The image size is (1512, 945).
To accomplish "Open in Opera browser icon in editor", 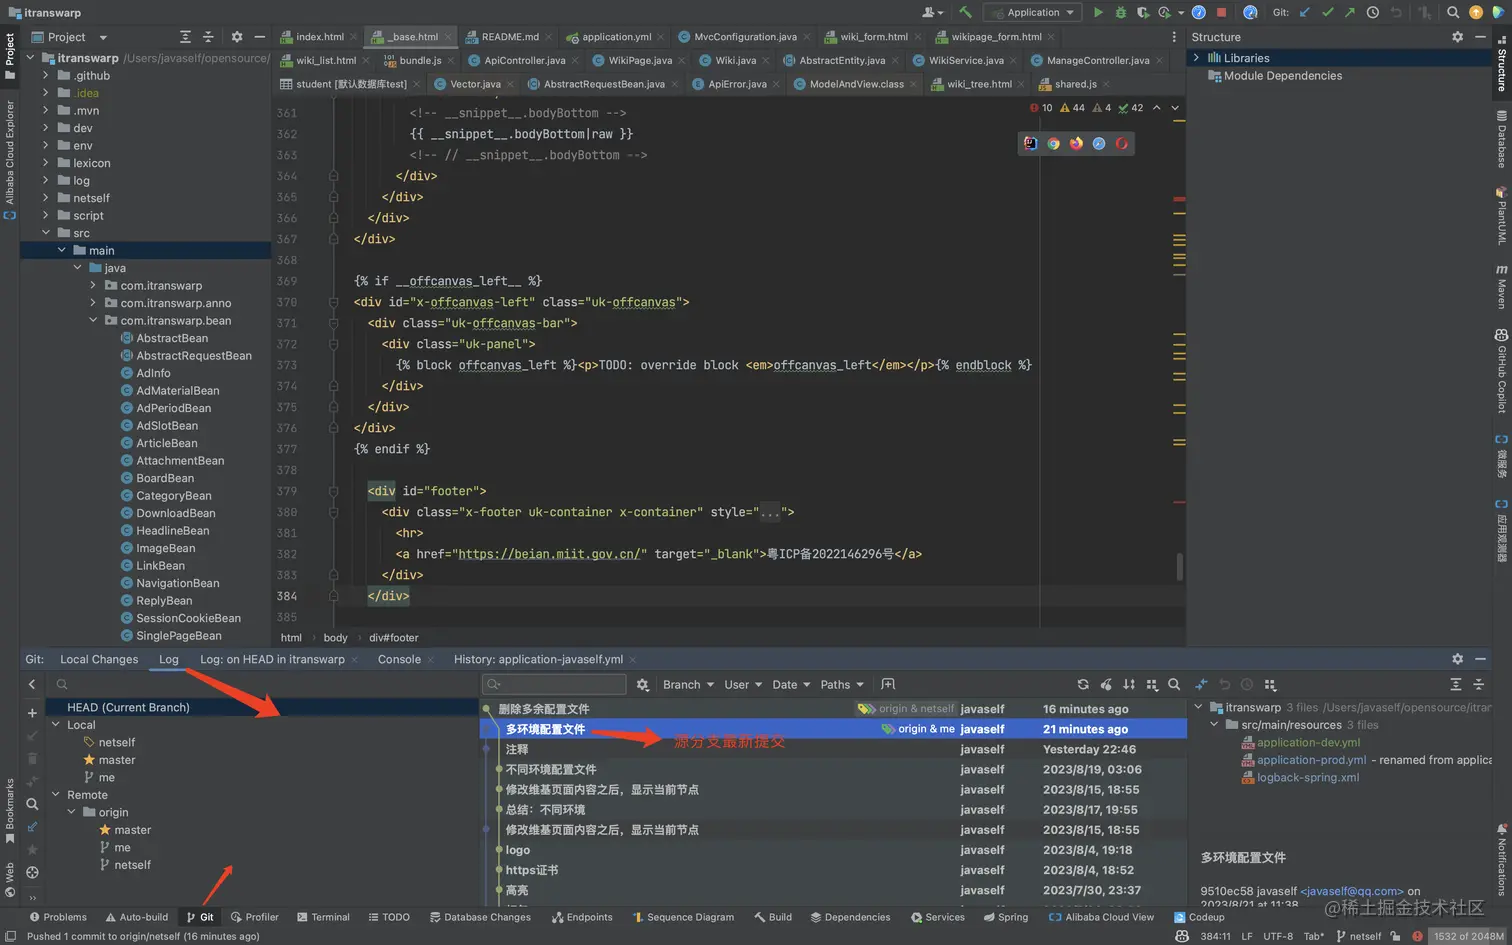I will click(1122, 143).
